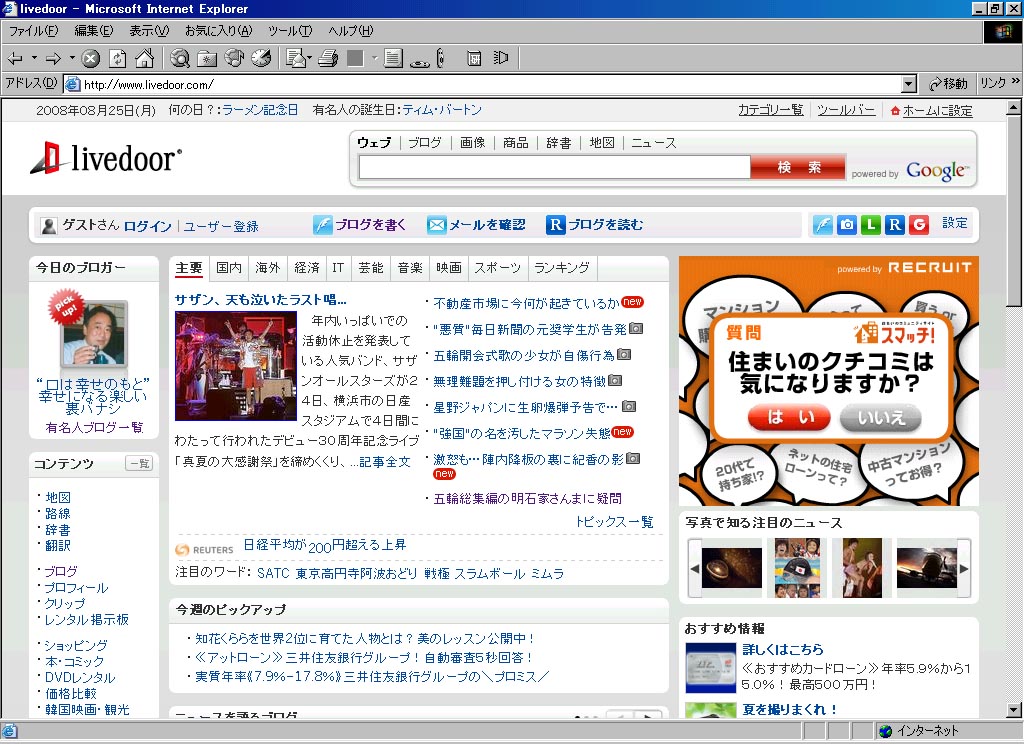Open the Mail button dropdown arrow
Image resolution: width=1024 pixels, height=744 pixels.
coord(309,58)
